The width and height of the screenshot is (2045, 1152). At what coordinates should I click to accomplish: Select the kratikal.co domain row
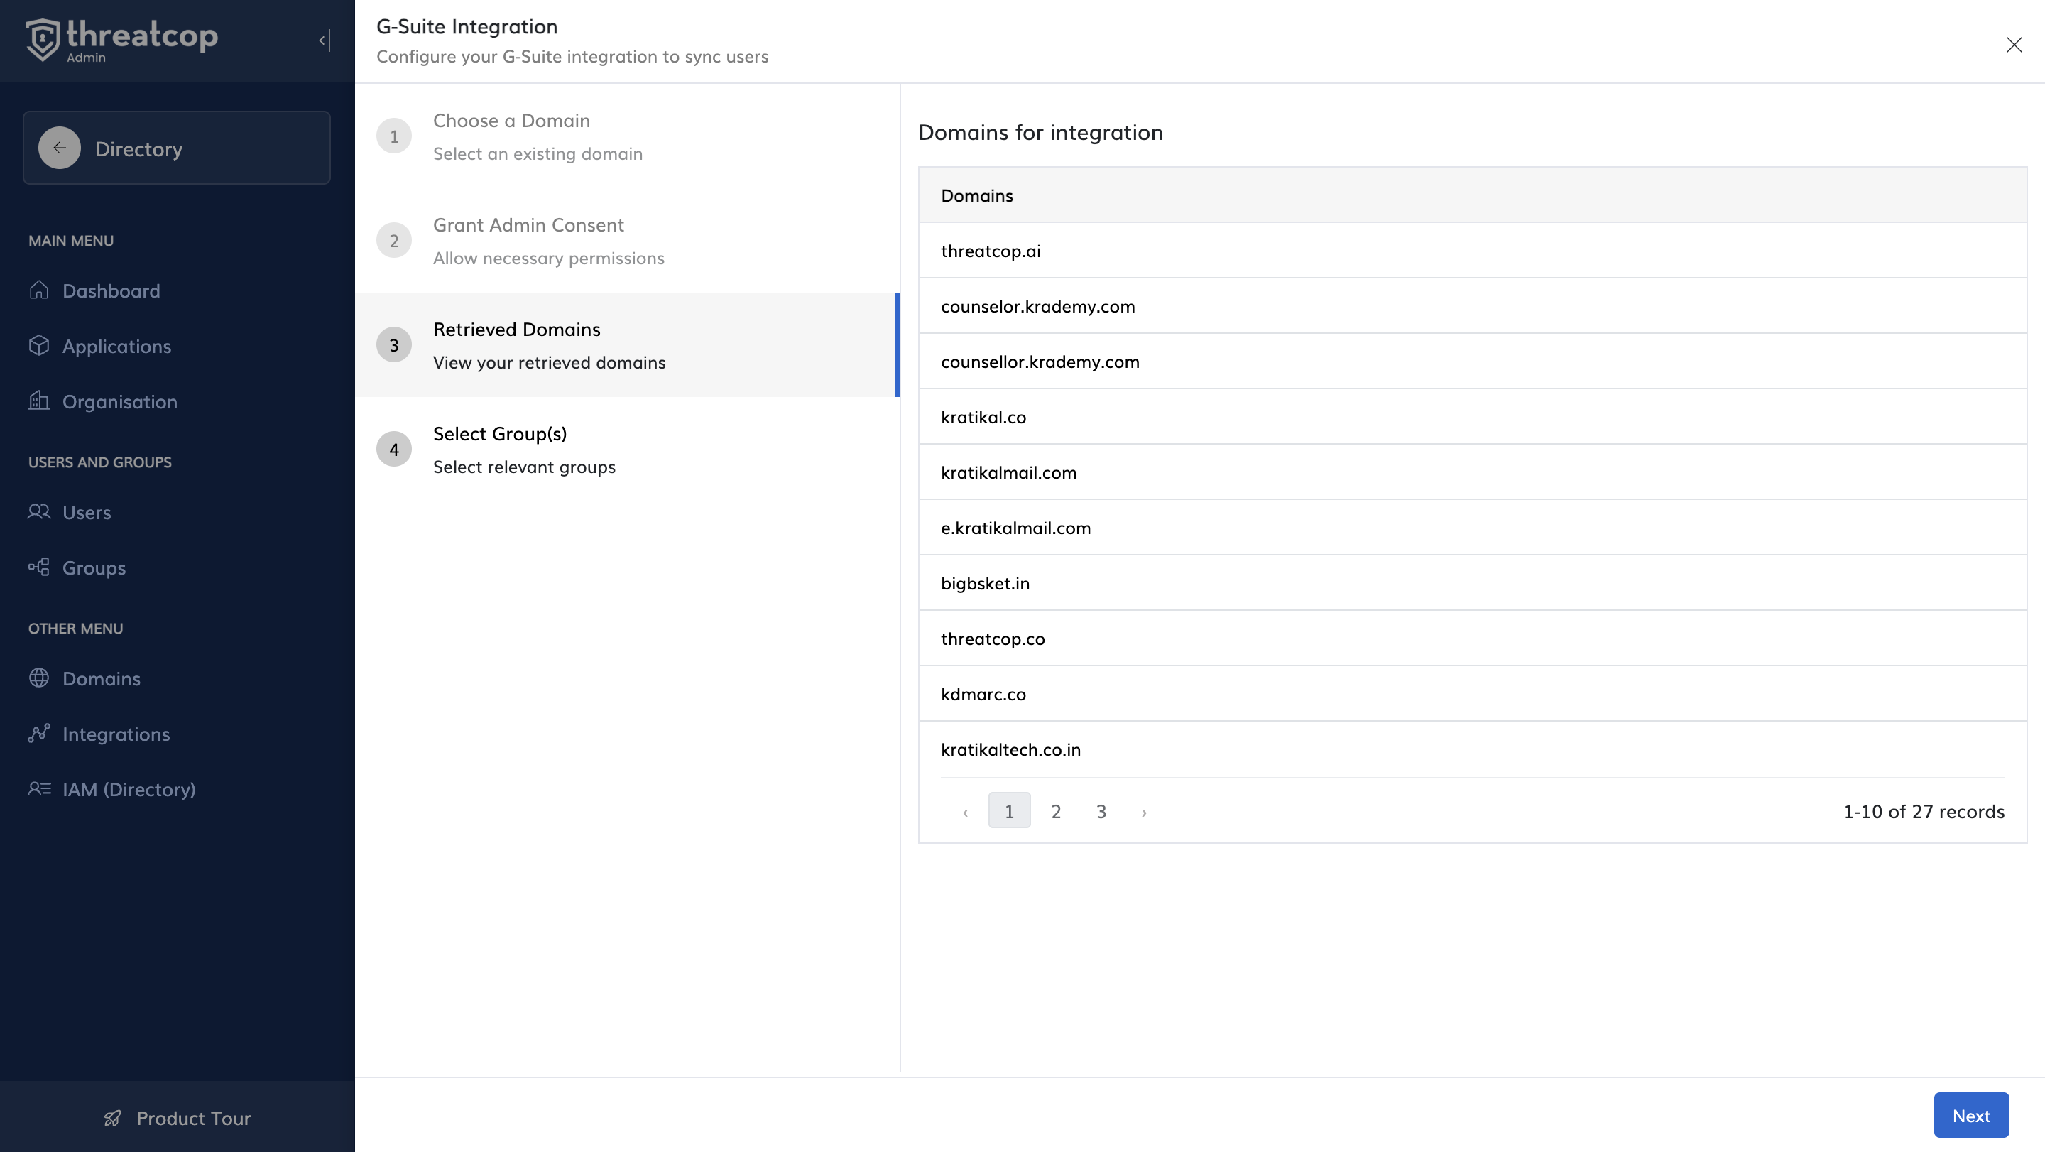coord(1472,417)
